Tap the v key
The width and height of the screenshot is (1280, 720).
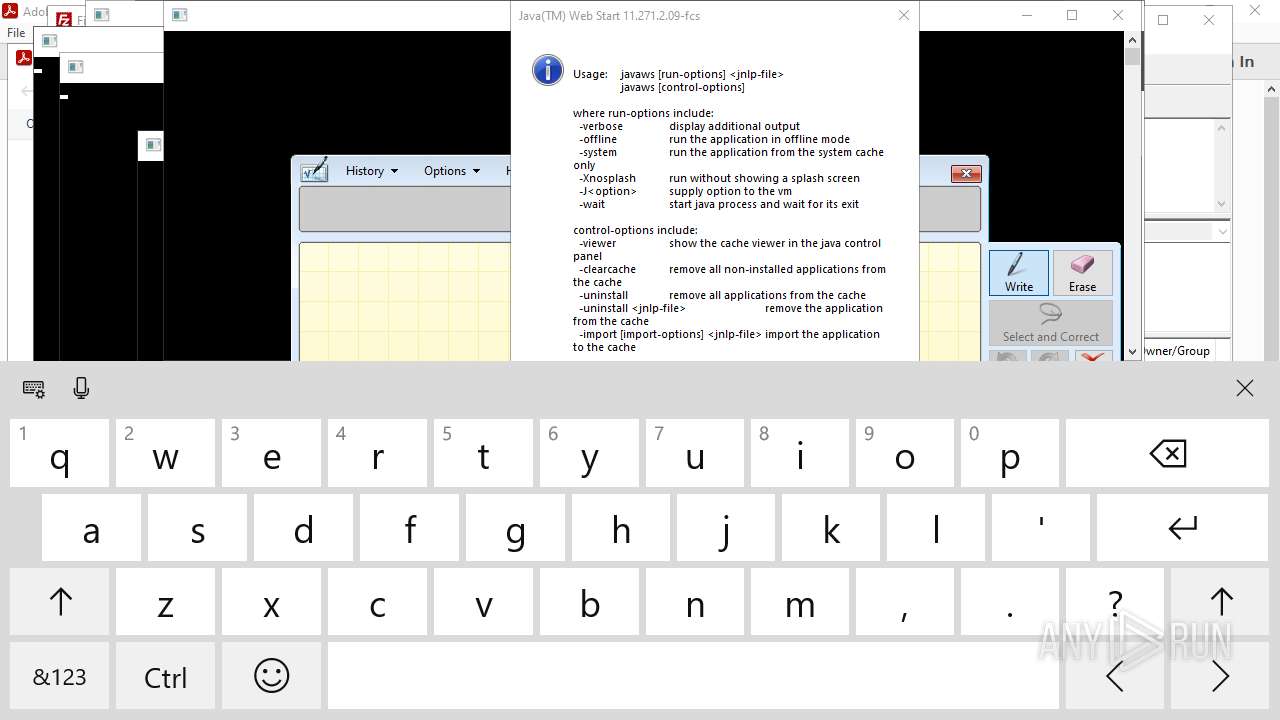483,602
